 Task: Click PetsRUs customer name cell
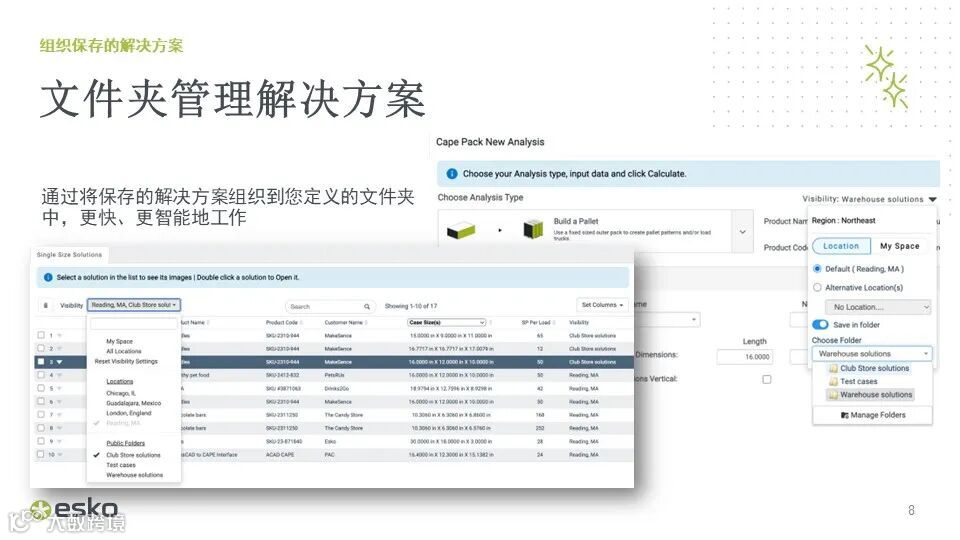click(x=334, y=375)
